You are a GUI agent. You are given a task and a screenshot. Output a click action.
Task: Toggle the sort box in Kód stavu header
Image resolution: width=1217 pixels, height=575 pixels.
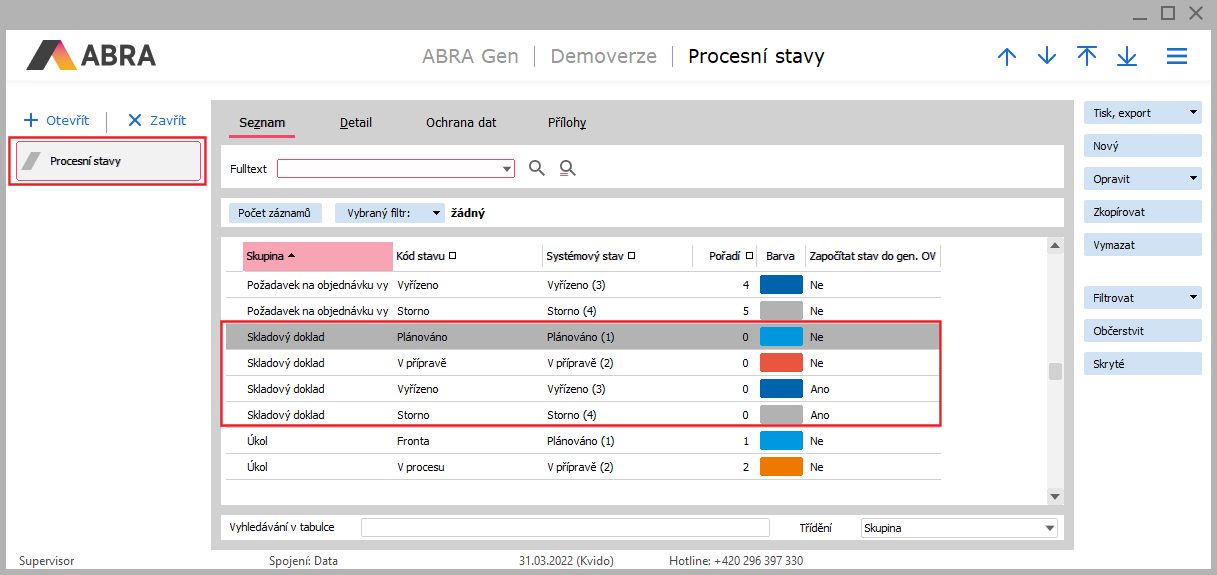(x=453, y=257)
